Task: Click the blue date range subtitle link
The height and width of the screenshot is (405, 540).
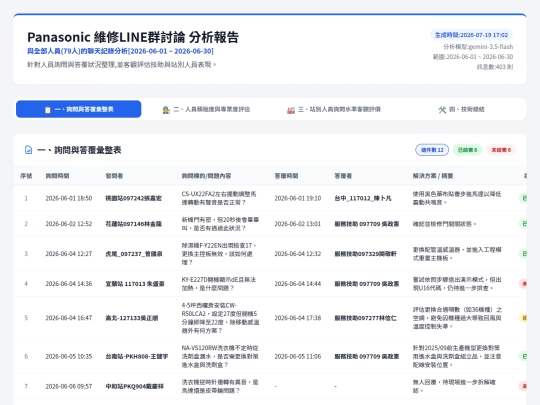Action: click(x=120, y=51)
